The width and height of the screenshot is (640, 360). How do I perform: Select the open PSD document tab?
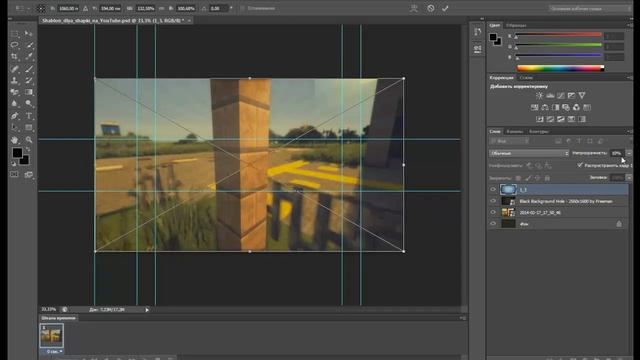(113, 20)
